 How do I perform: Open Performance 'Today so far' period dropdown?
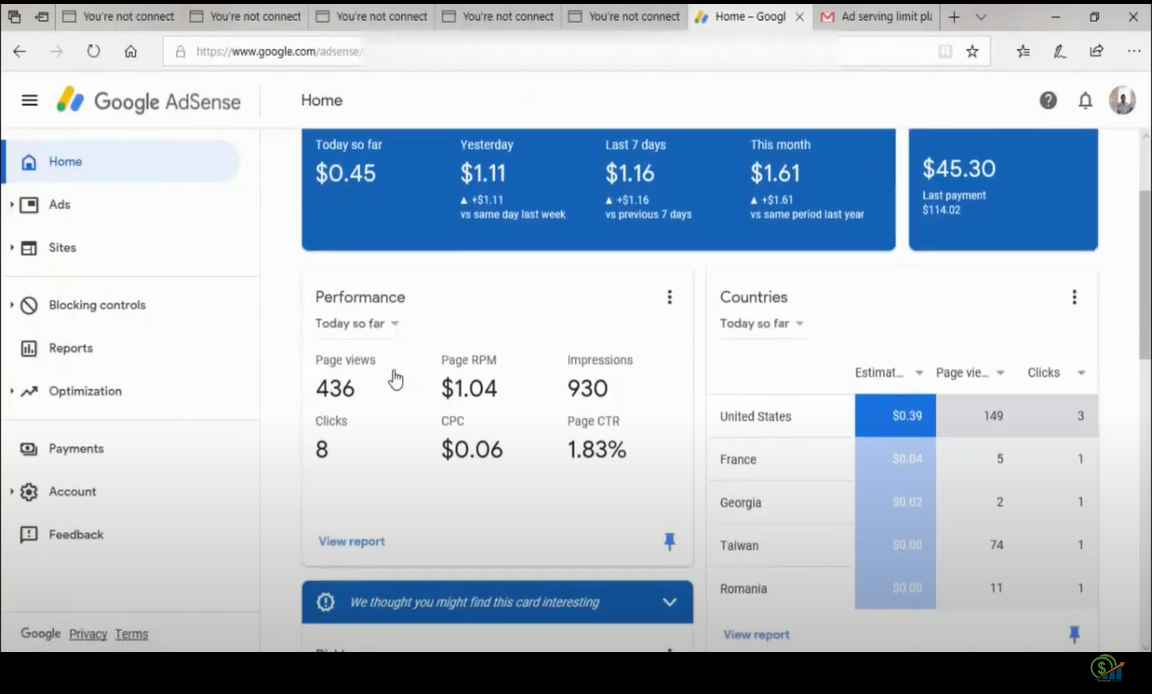pyautogui.click(x=358, y=323)
